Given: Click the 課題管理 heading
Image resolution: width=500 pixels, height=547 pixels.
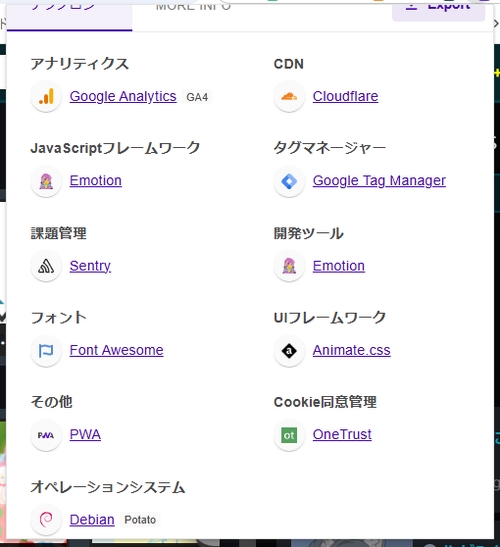Looking at the screenshot, I should [x=58, y=233].
